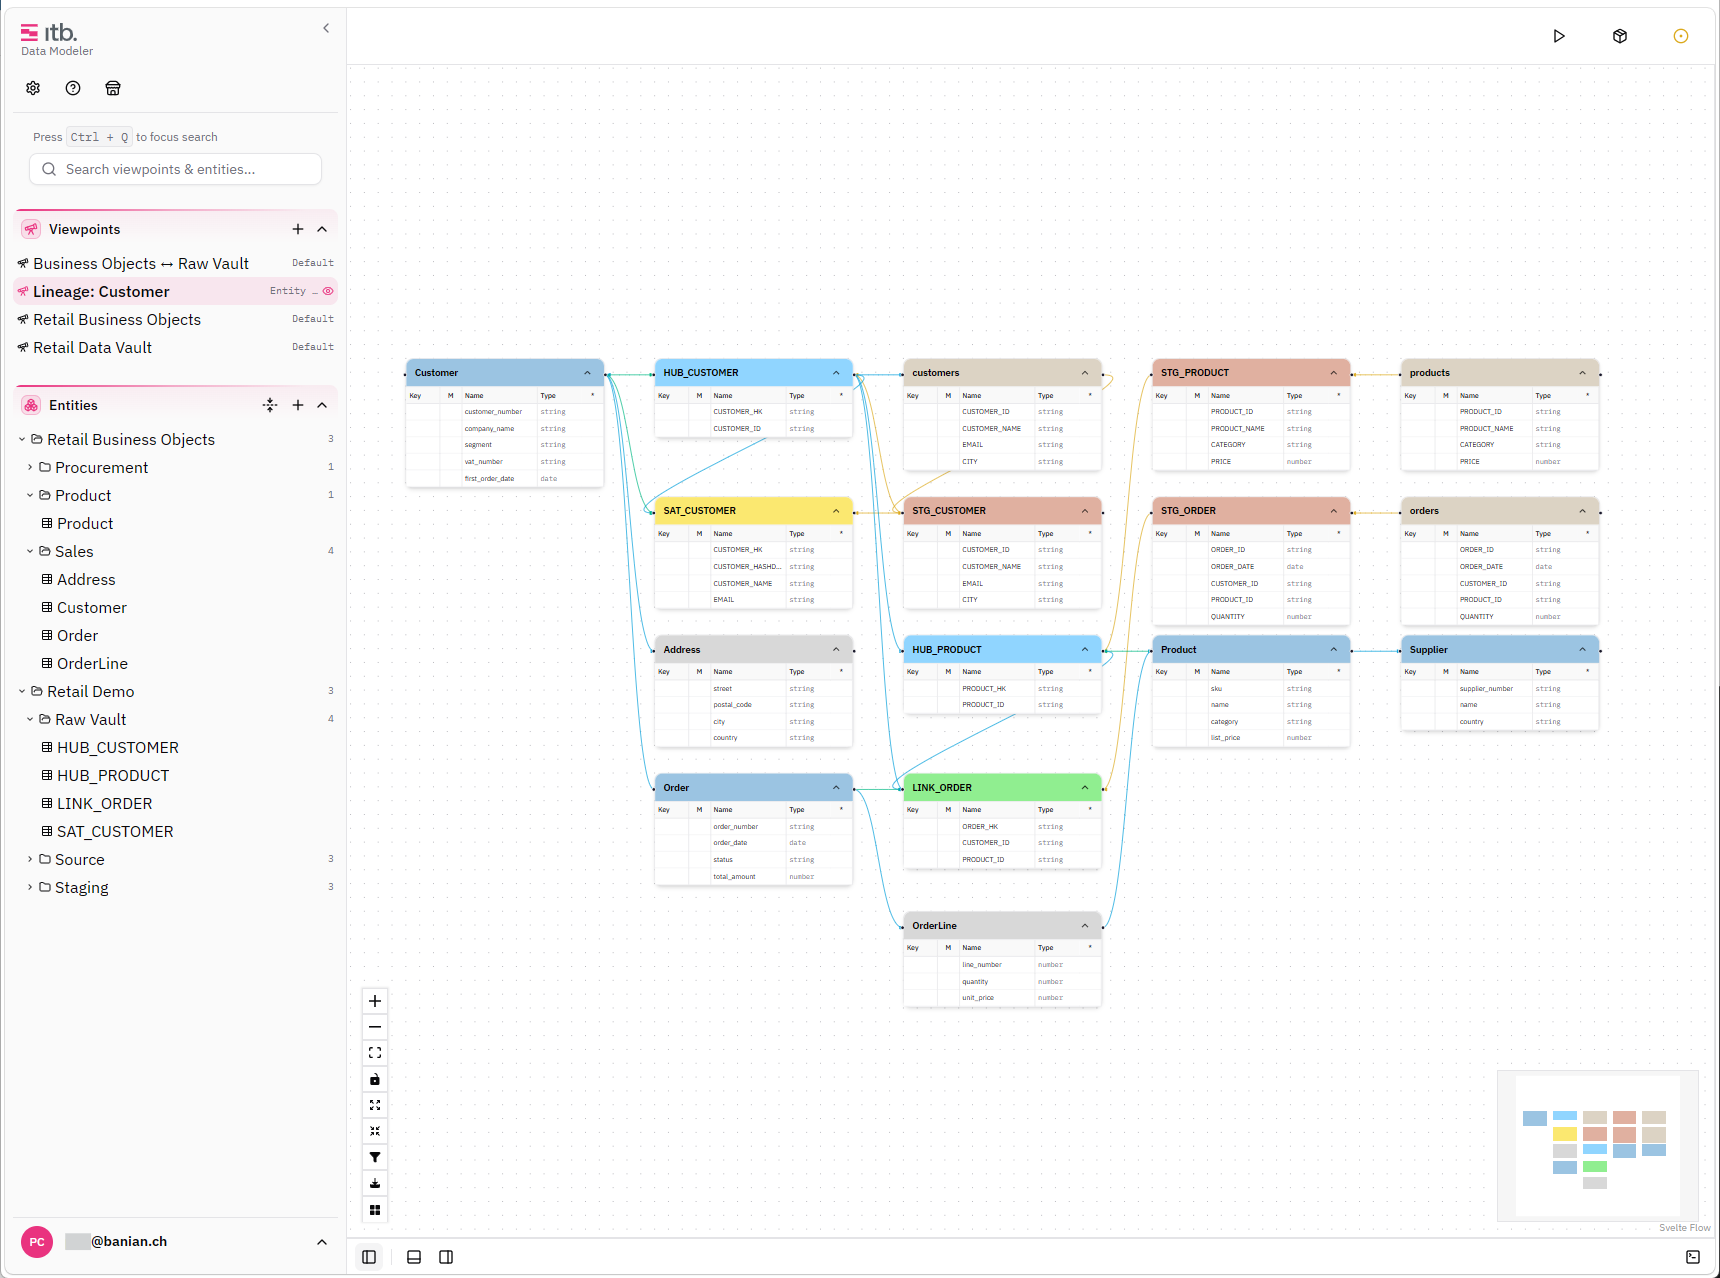Screen dimensions: 1720x1278
Task: Click the grid layout control
Action: pos(375,1210)
